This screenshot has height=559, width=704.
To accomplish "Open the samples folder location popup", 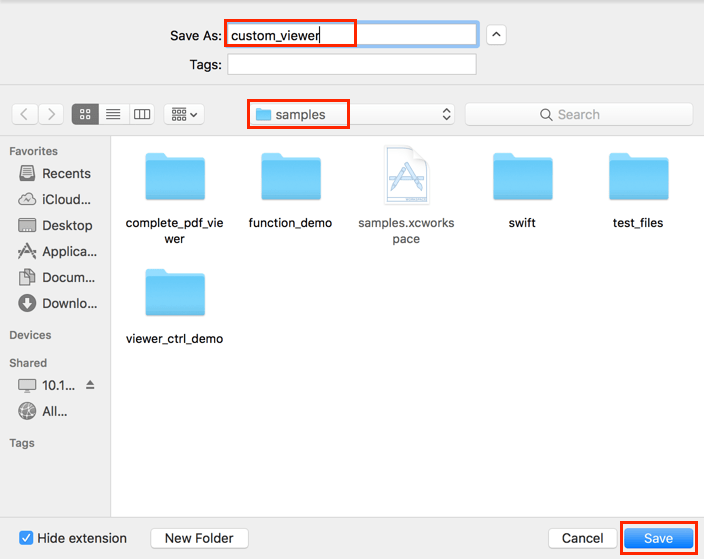I will pyautogui.click(x=352, y=114).
